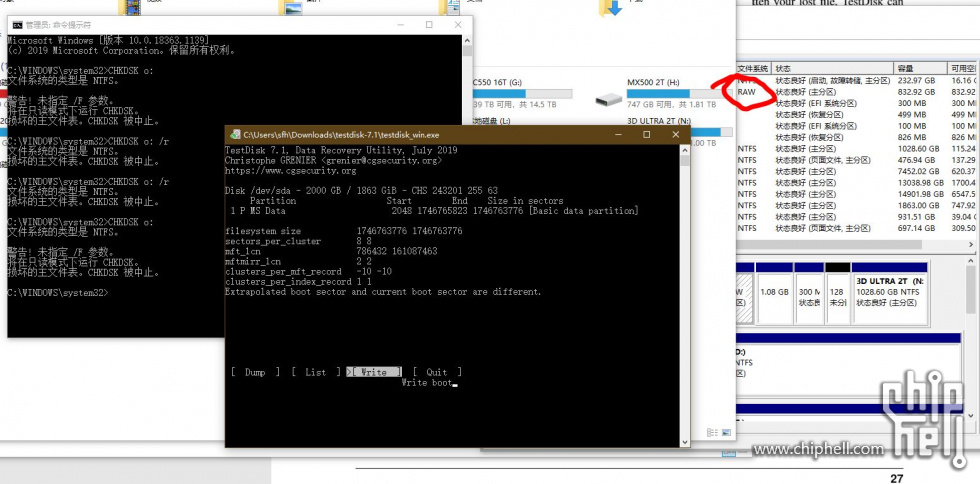The height and width of the screenshot is (484, 980).
Task: Select the RAW 832.92 GB volume row
Action: (856, 92)
